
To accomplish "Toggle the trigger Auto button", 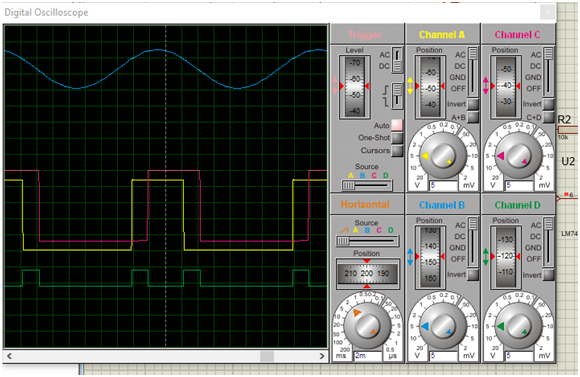I will click(x=397, y=125).
